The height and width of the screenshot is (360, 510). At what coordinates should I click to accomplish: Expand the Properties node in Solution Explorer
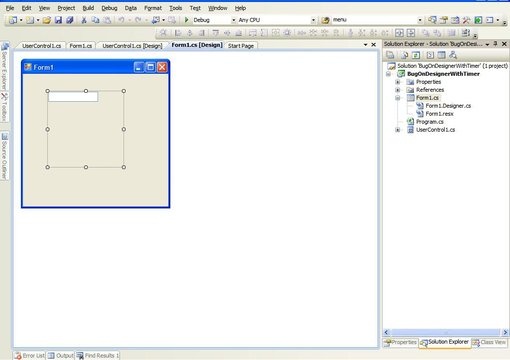(x=397, y=82)
